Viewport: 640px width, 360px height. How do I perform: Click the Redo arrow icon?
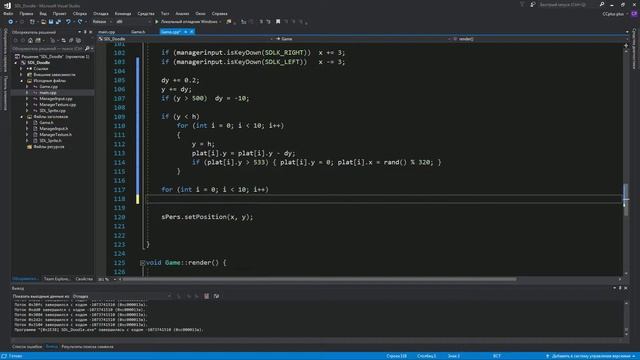tap(80, 22)
